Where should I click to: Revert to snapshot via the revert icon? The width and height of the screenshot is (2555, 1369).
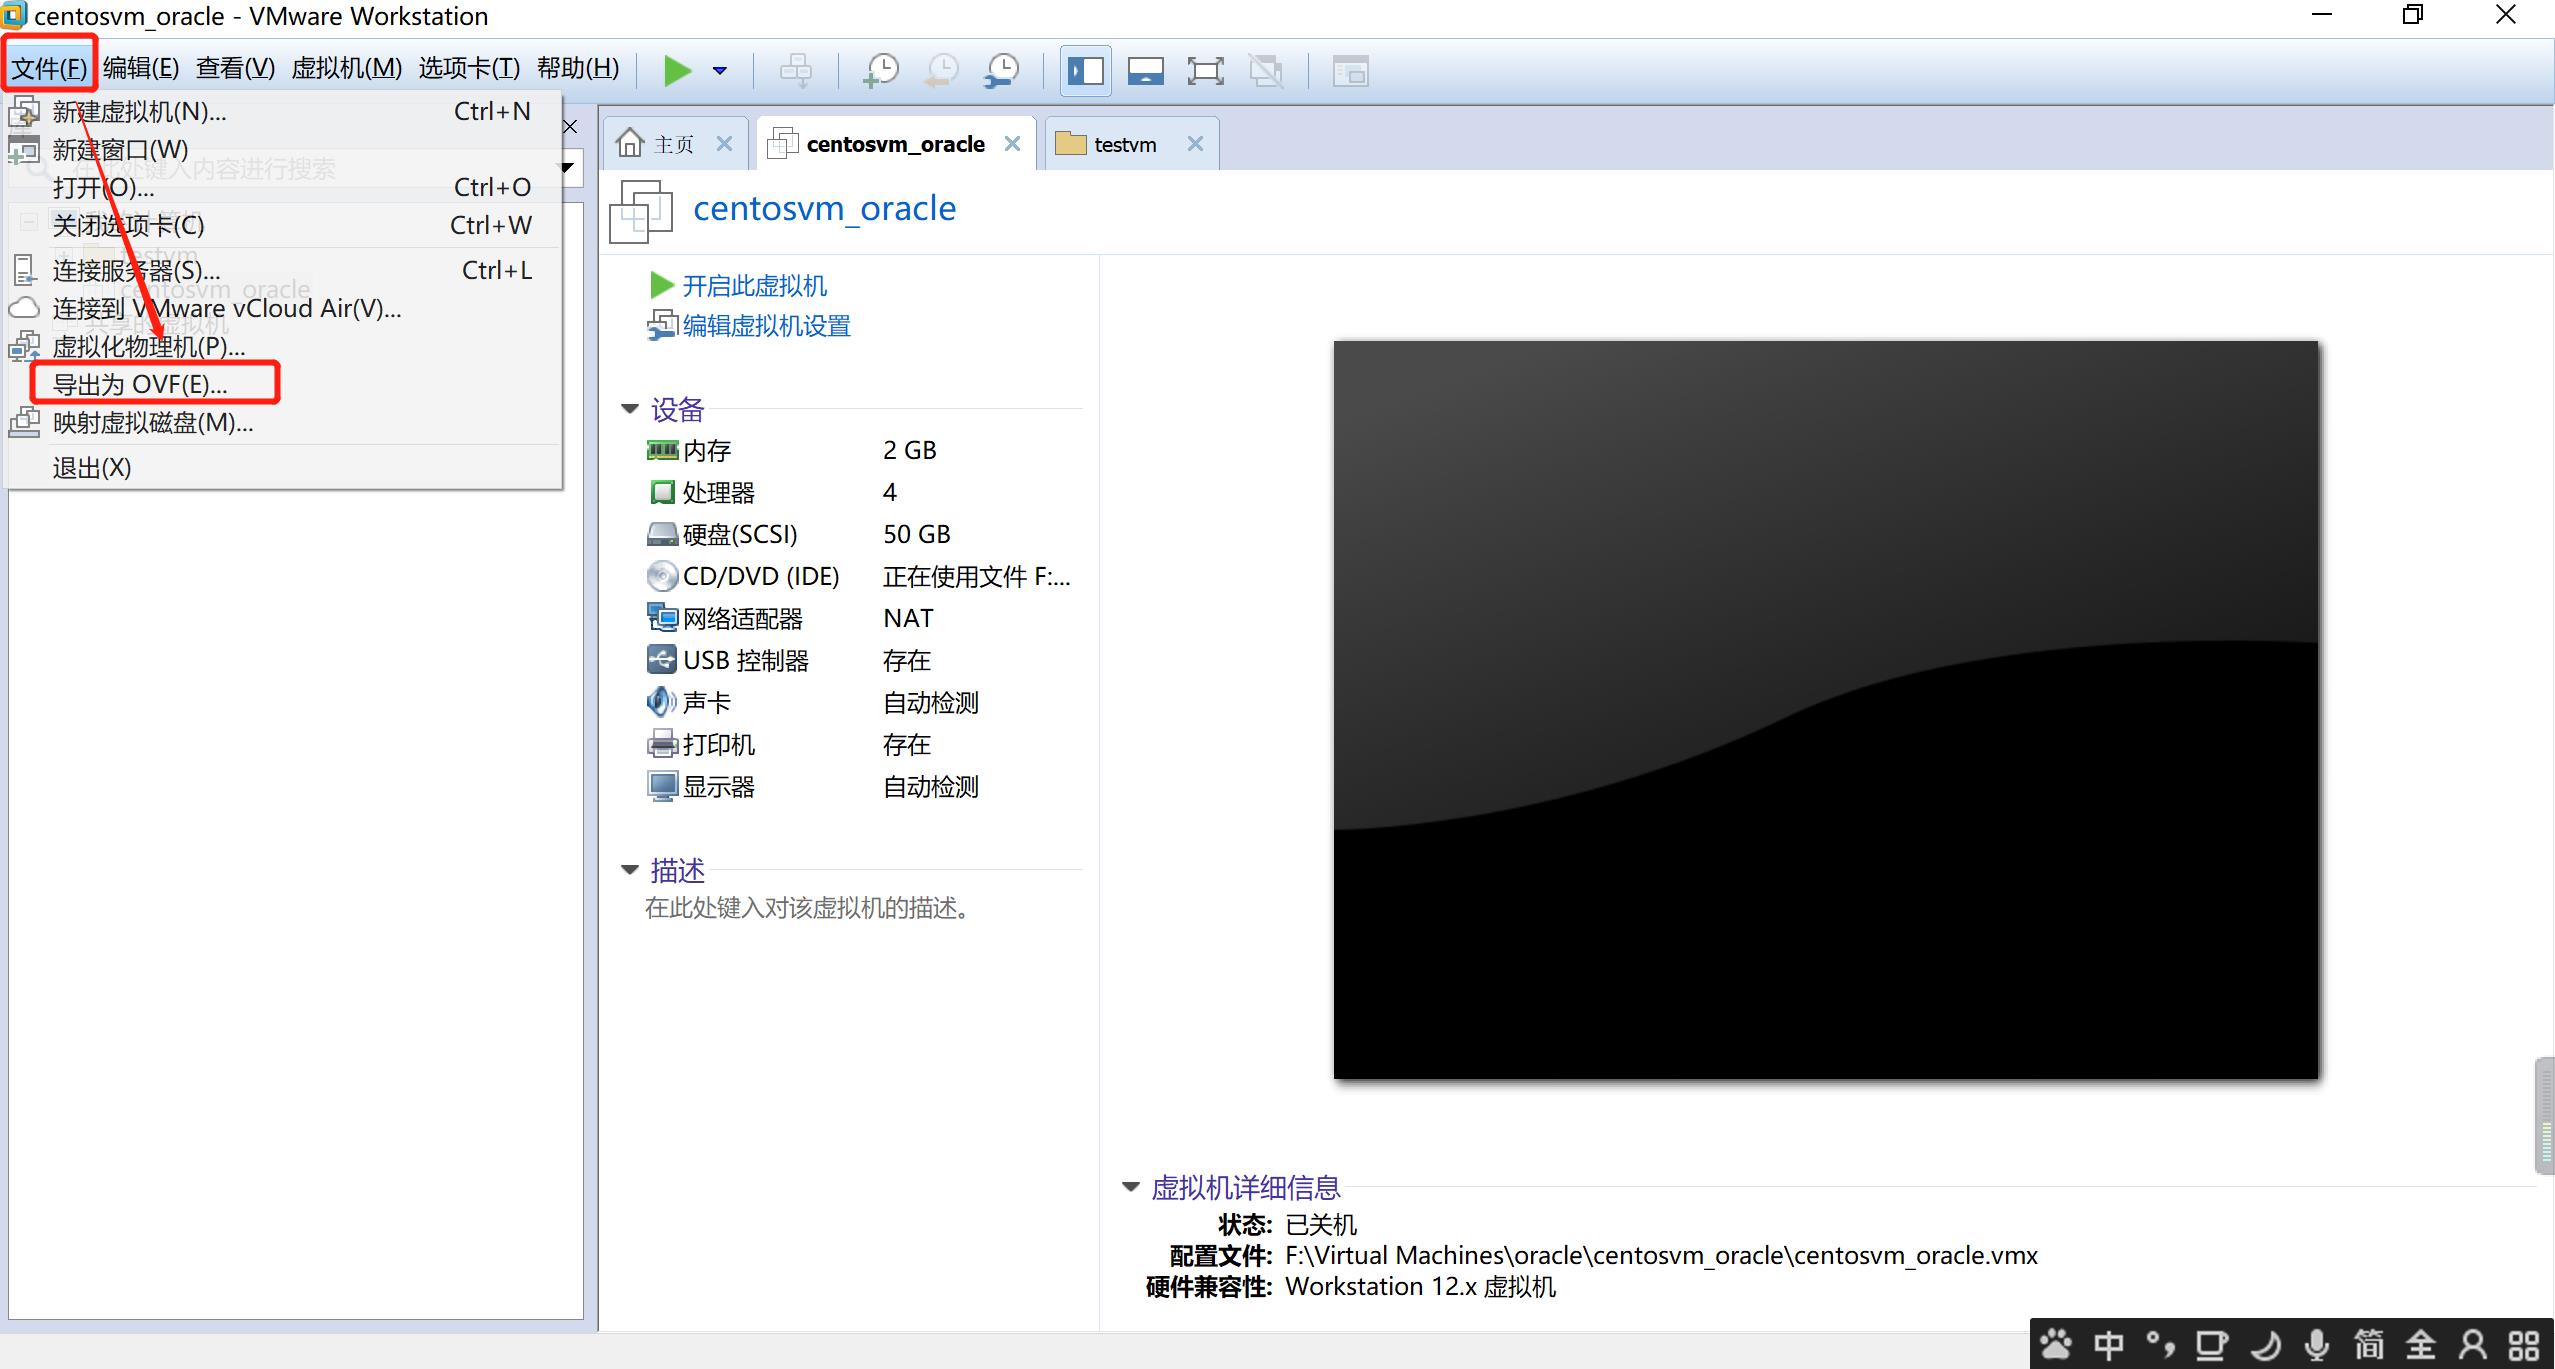coord(940,70)
